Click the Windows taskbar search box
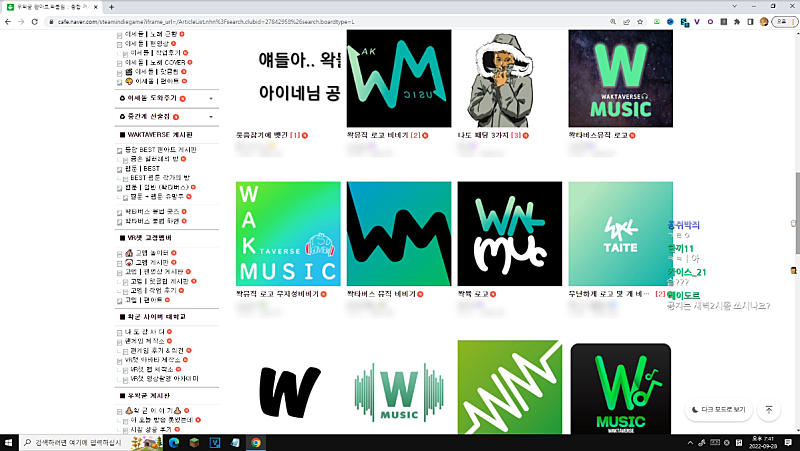 pyautogui.click(x=92, y=443)
